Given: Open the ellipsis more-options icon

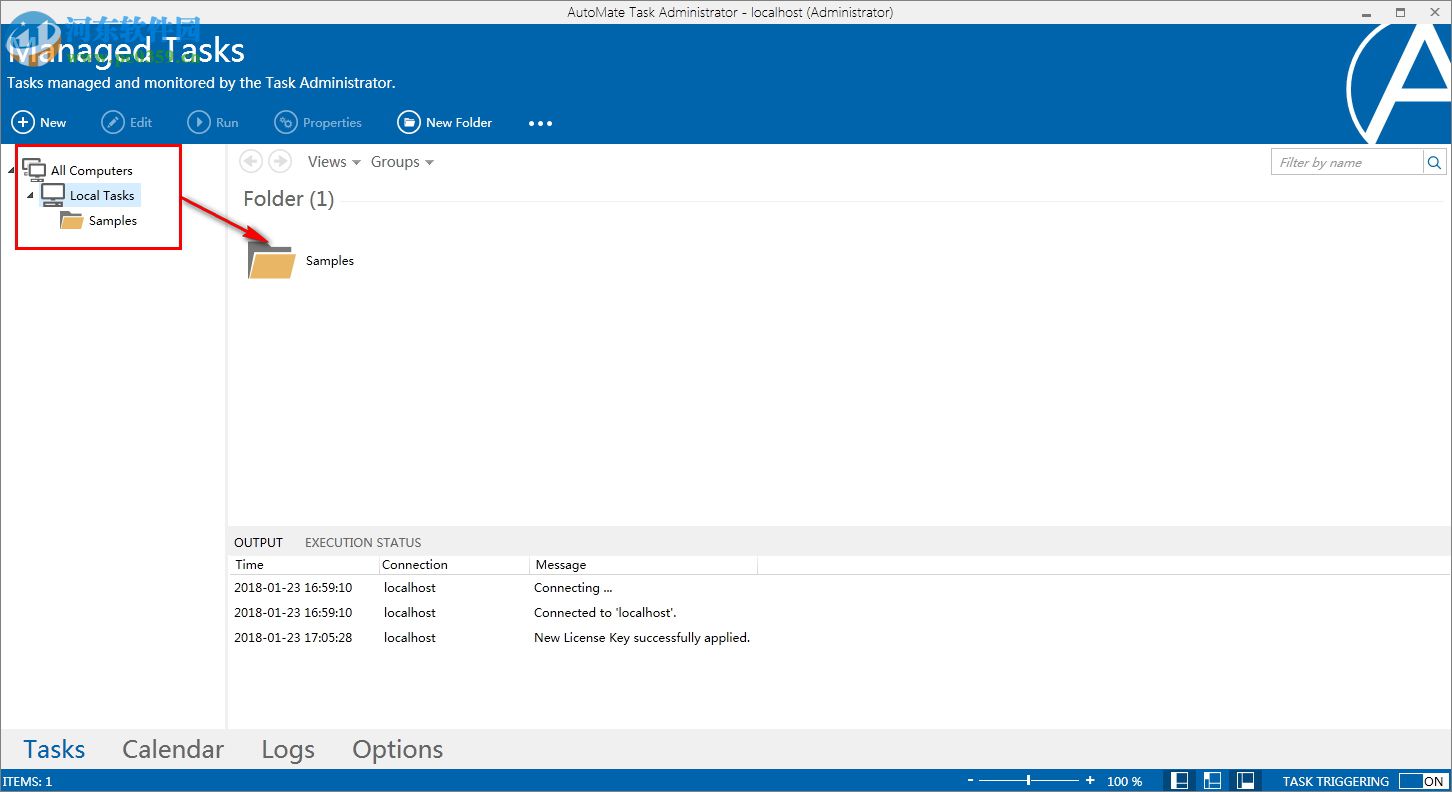Looking at the screenshot, I should click(x=540, y=123).
